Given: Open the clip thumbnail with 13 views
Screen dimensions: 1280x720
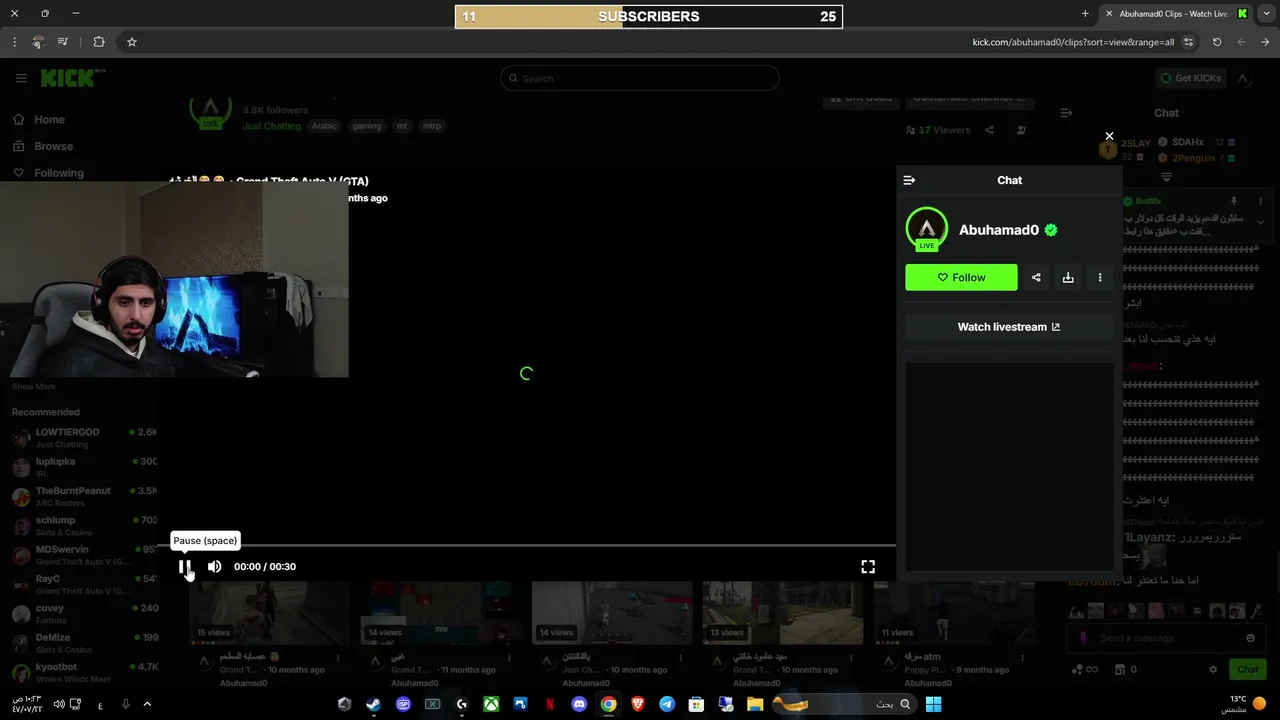Looking at the screenshot, I should 782,612.
